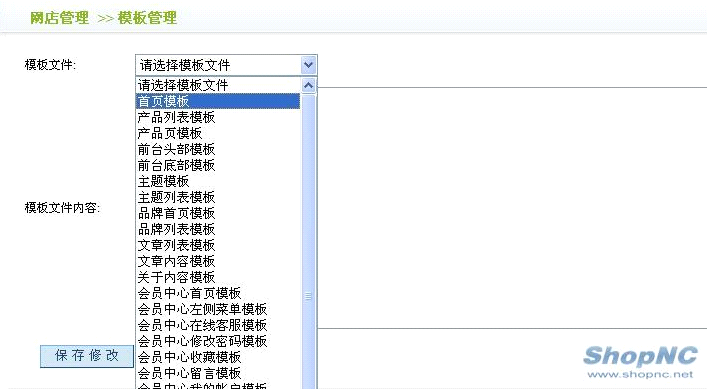The width and height of the screenshot is (711, 391).
Task: Choose 文章列表模板 entry
Action: 218,245
